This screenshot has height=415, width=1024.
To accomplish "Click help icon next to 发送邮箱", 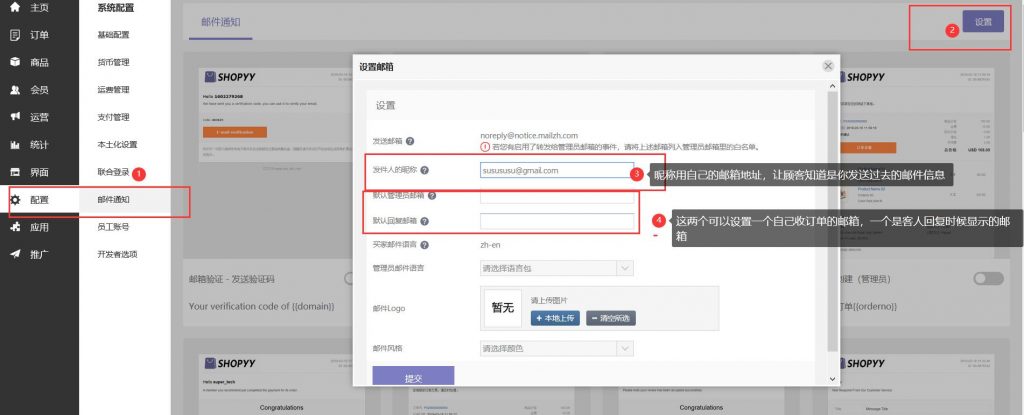I will pyautogui.click(x=410, y=142).
